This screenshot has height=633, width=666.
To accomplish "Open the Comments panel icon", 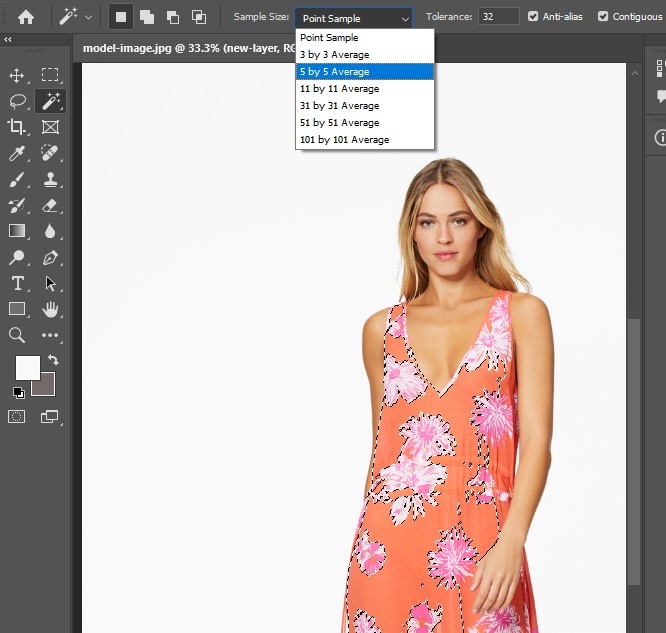I will (x=661, y=96).
